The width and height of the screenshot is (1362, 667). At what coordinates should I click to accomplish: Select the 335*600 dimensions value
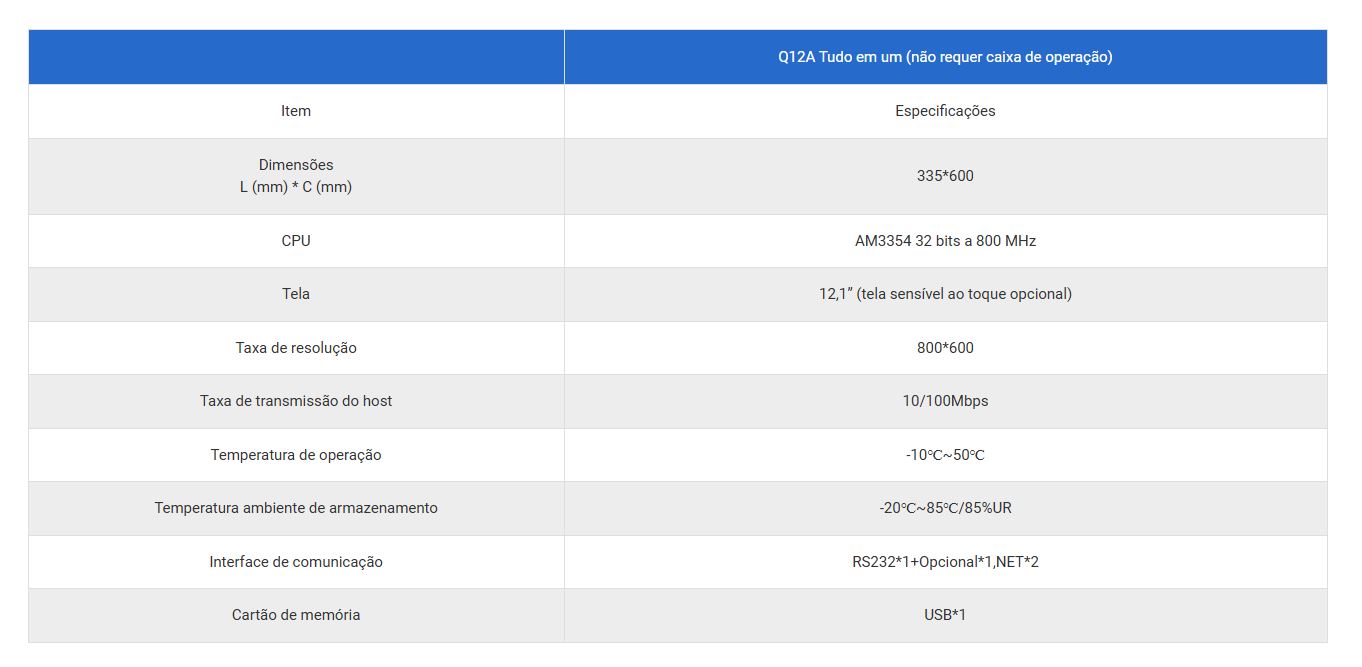point(945,176)
